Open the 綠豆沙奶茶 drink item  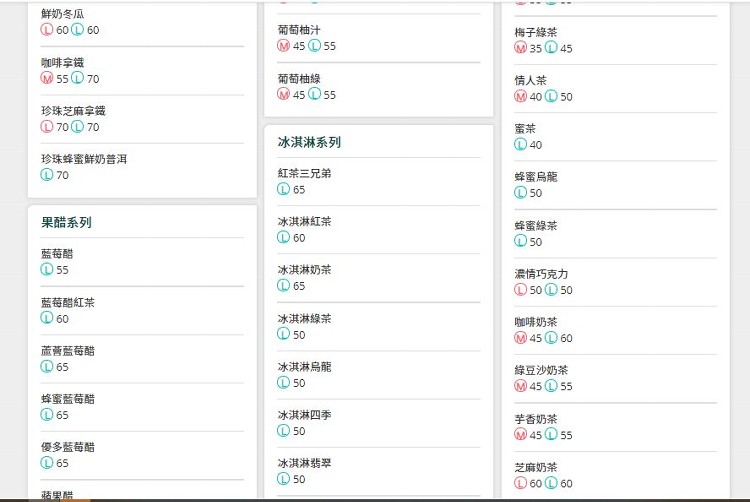tap(541, 370)
